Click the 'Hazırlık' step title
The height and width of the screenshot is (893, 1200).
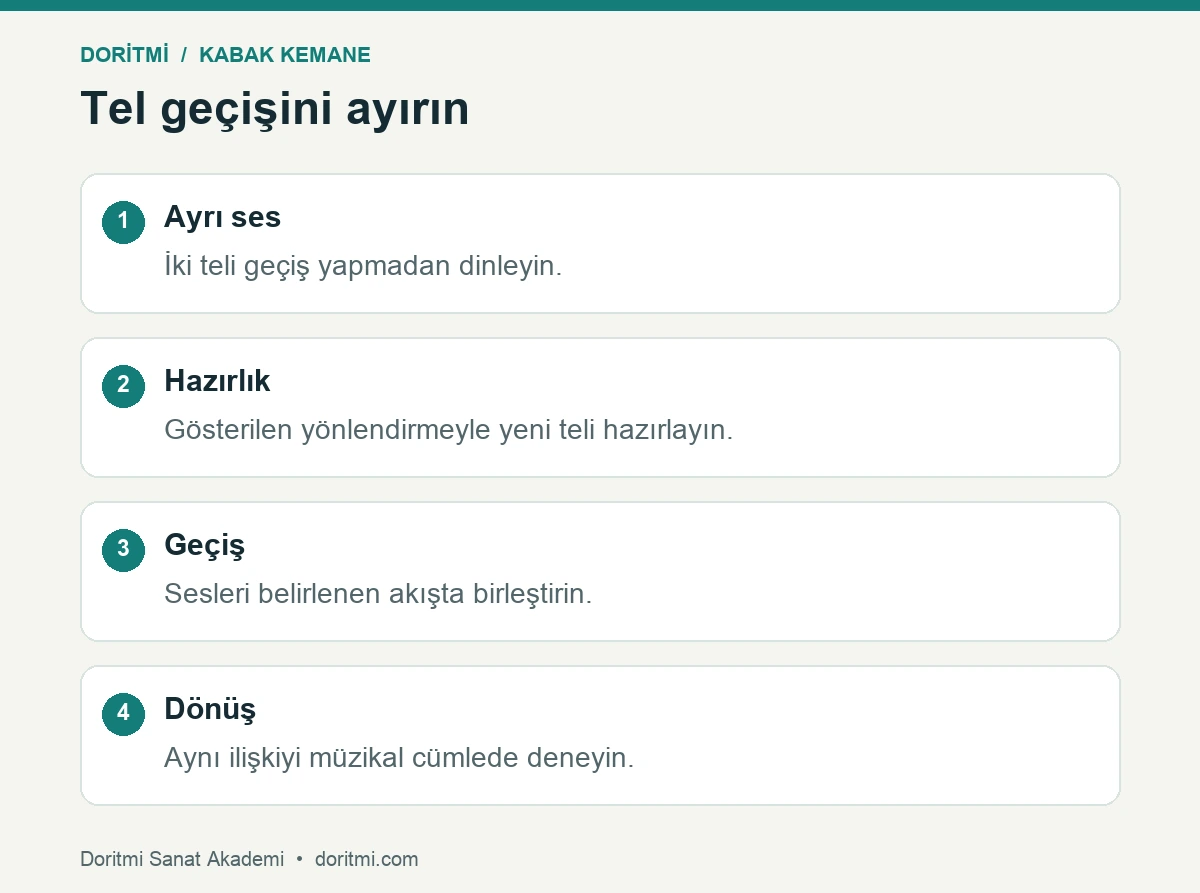pyautogui.click(x=217, y=382)
